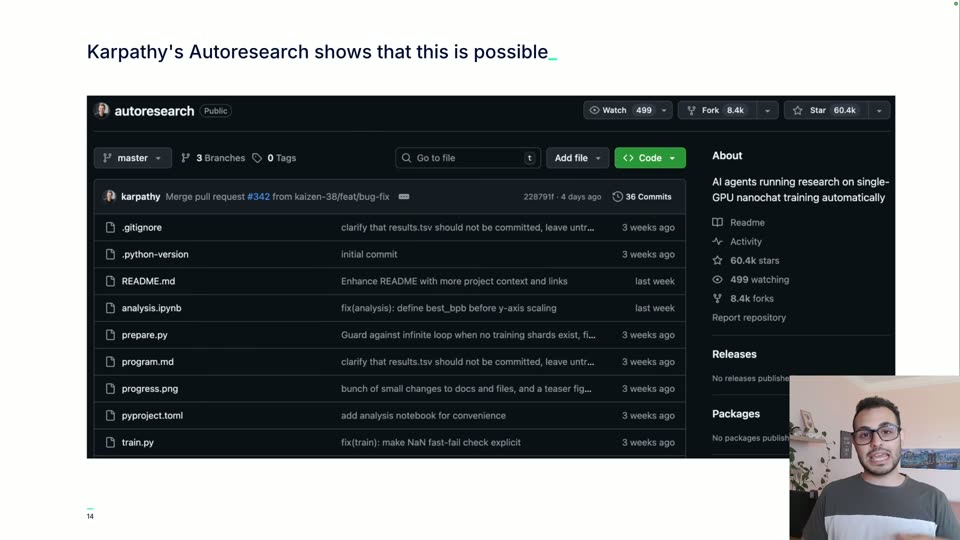Star the repository with Star 60.4k
The image size is (960, 540).
click(825, 110)
